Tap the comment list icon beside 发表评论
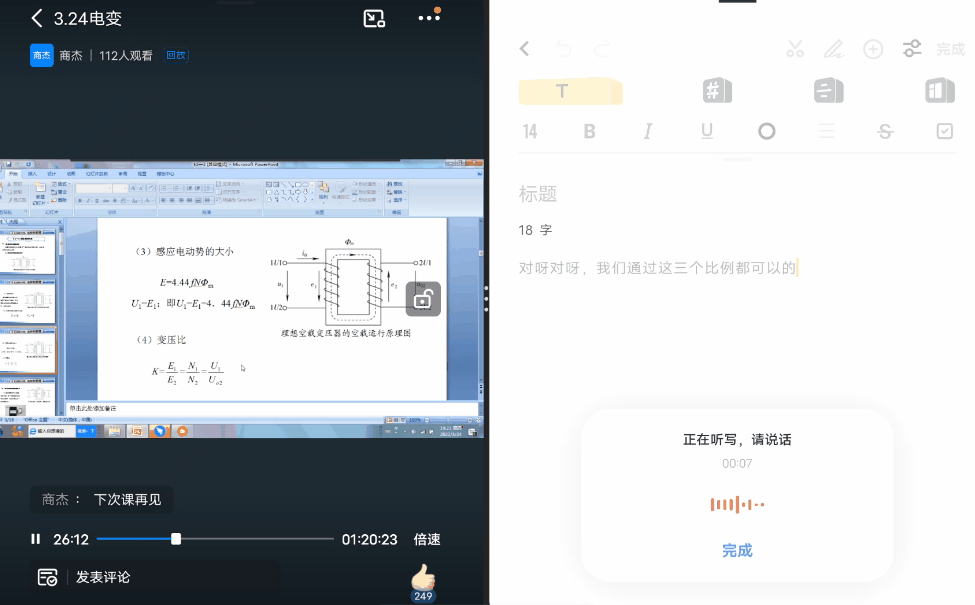The height and width of the screenshot is (605, 975). pos(48,577)
